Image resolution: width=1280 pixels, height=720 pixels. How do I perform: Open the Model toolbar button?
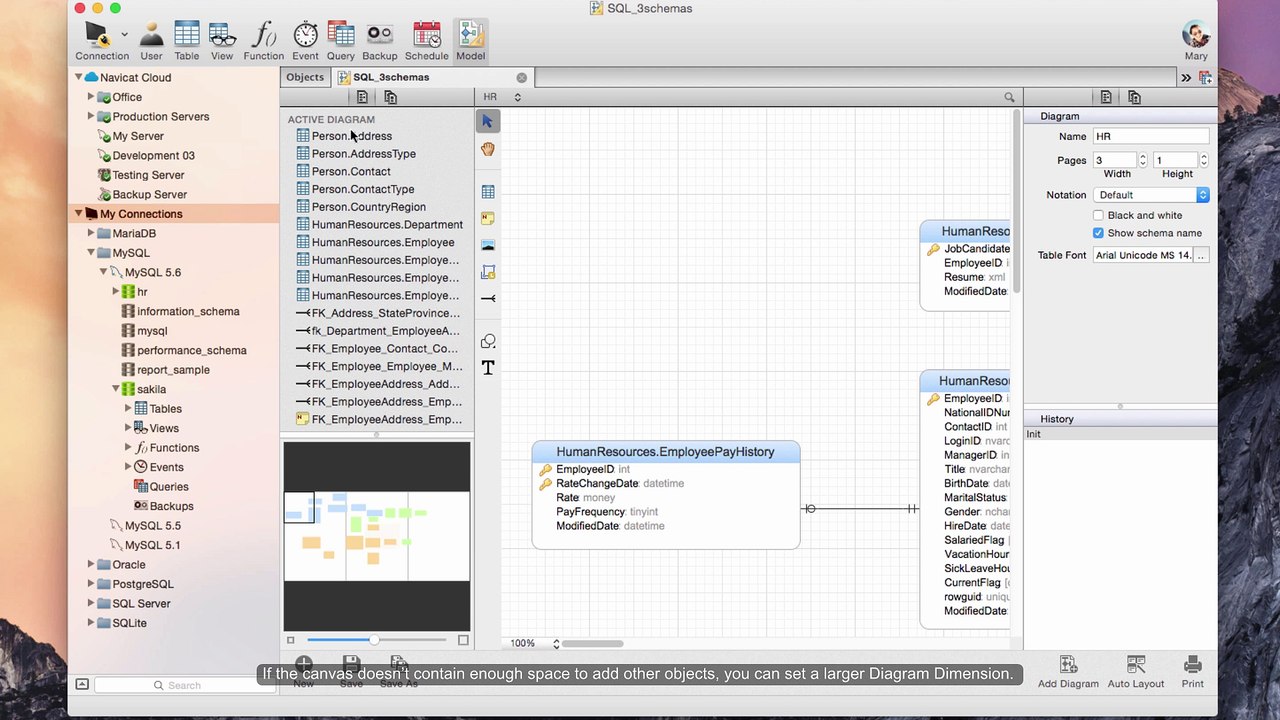click(470, 42)
